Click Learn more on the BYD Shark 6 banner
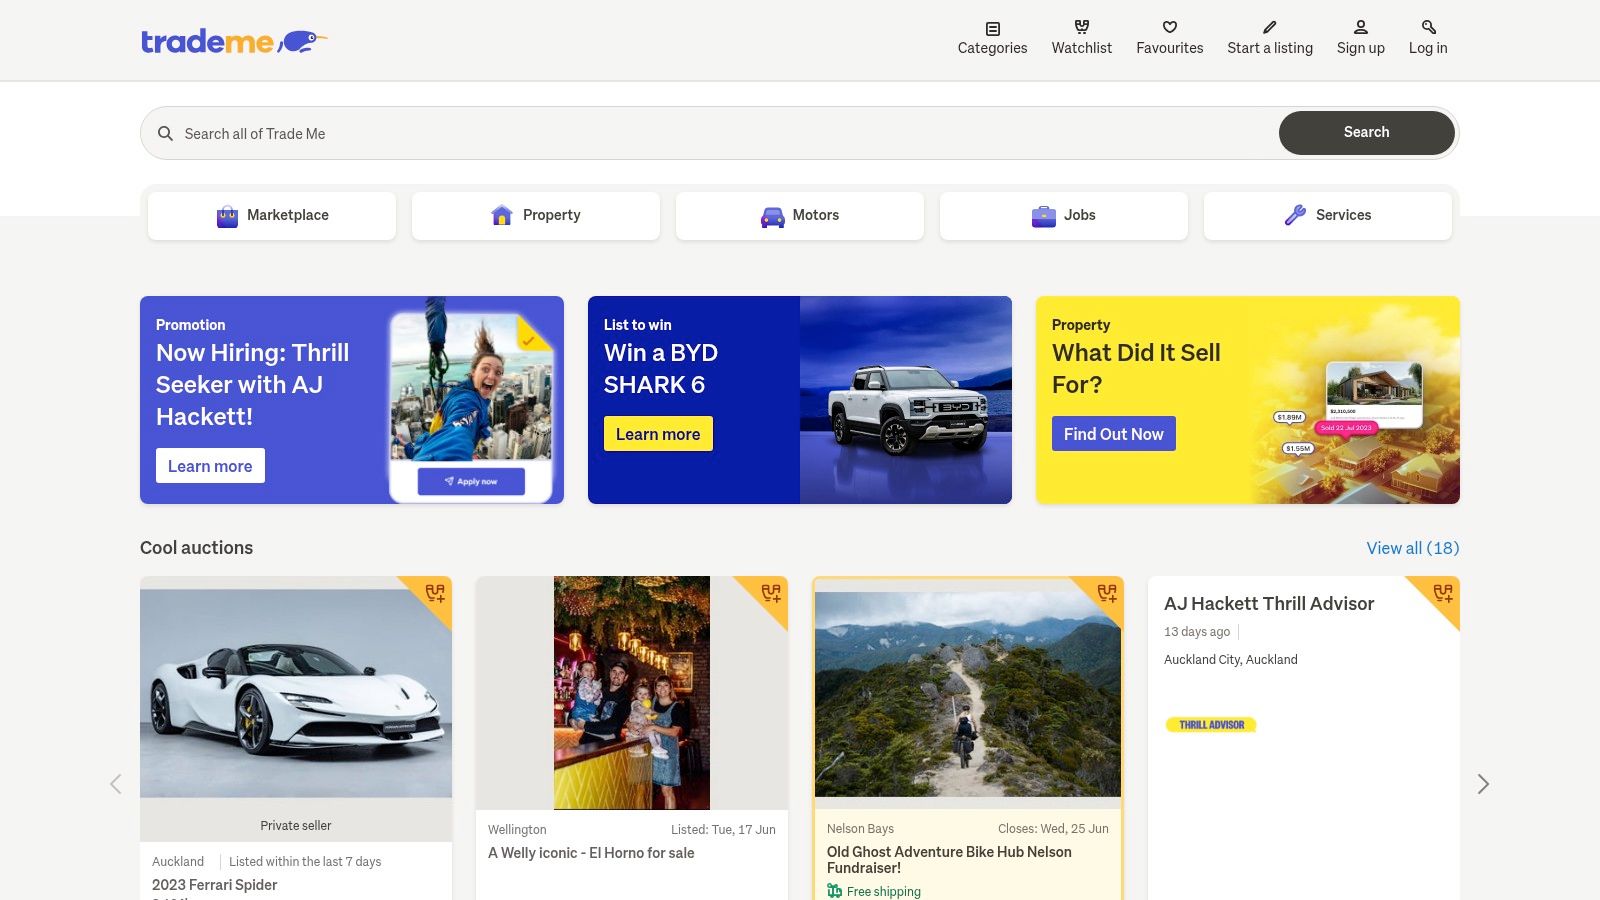Viewport: 1600px width, 900px height. pos(658,434)
